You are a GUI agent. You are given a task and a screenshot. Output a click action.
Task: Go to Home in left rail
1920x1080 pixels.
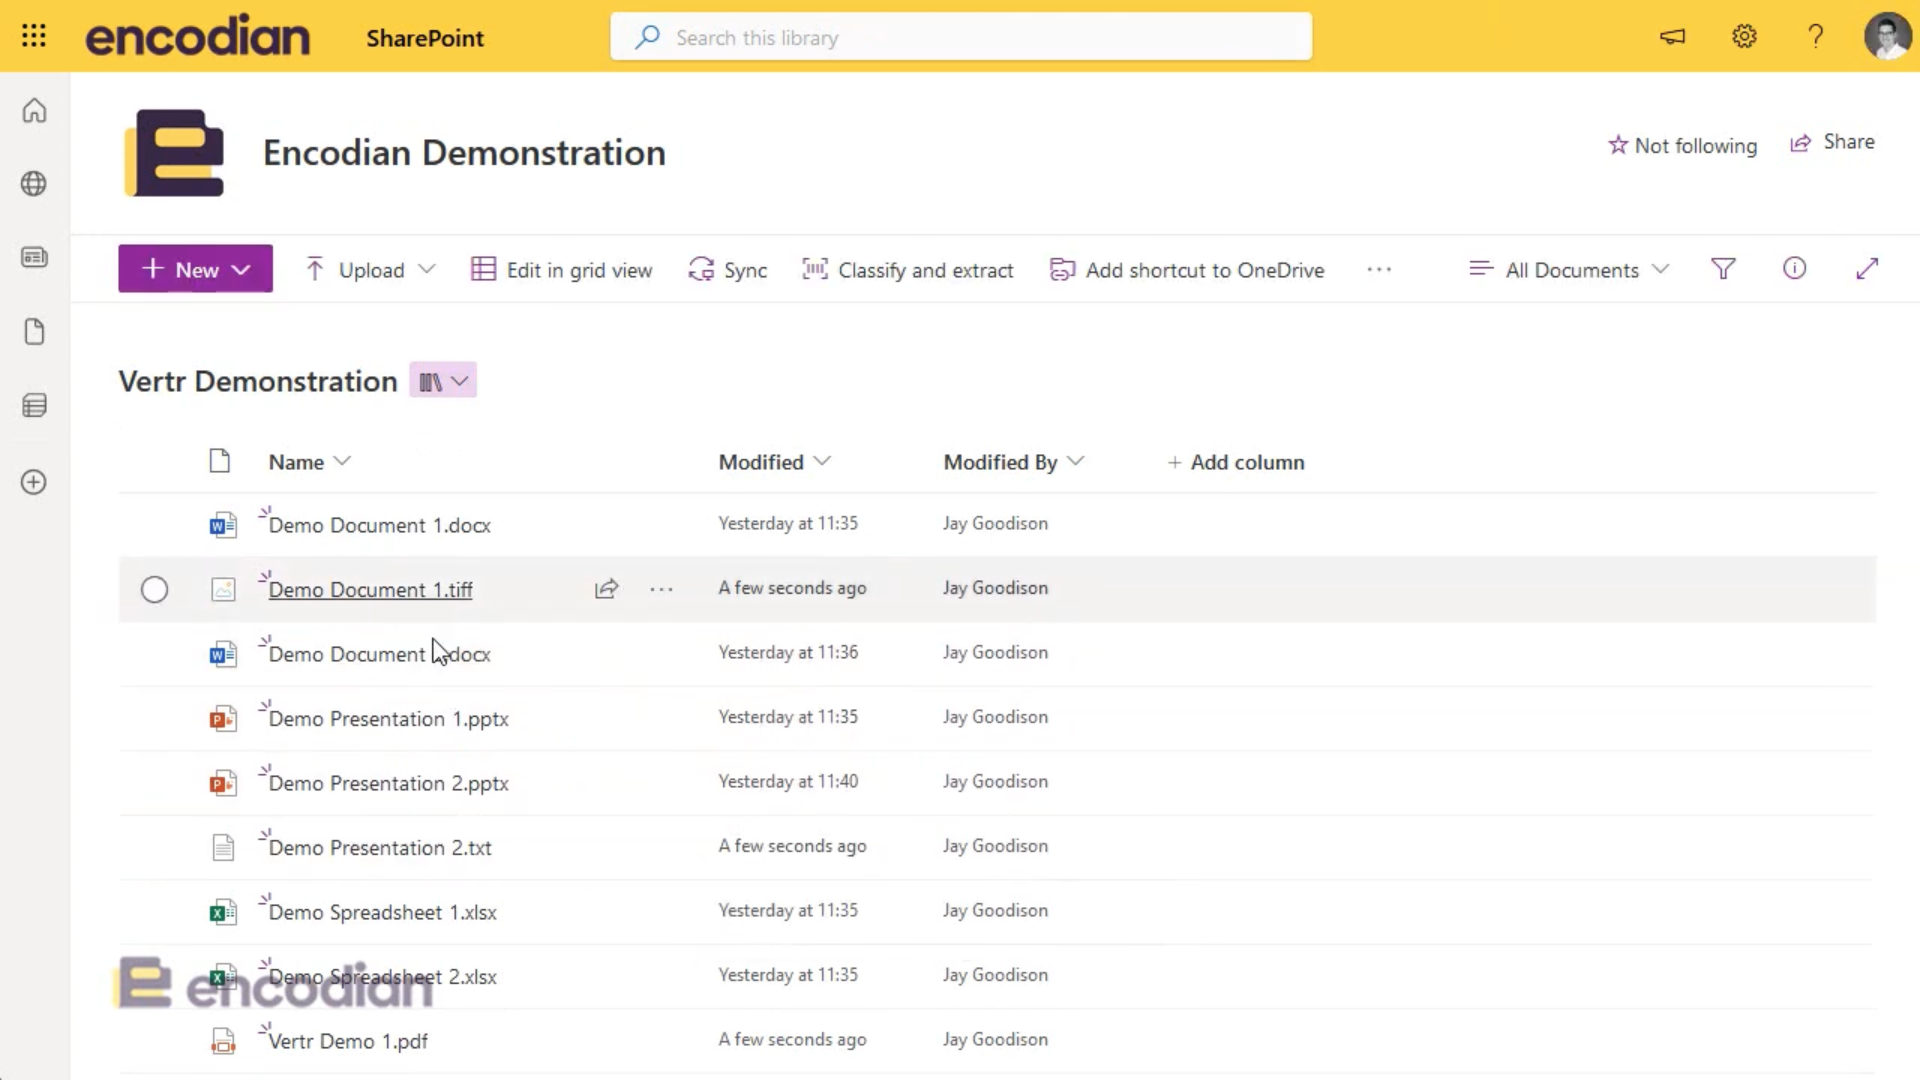click(34, 110)
